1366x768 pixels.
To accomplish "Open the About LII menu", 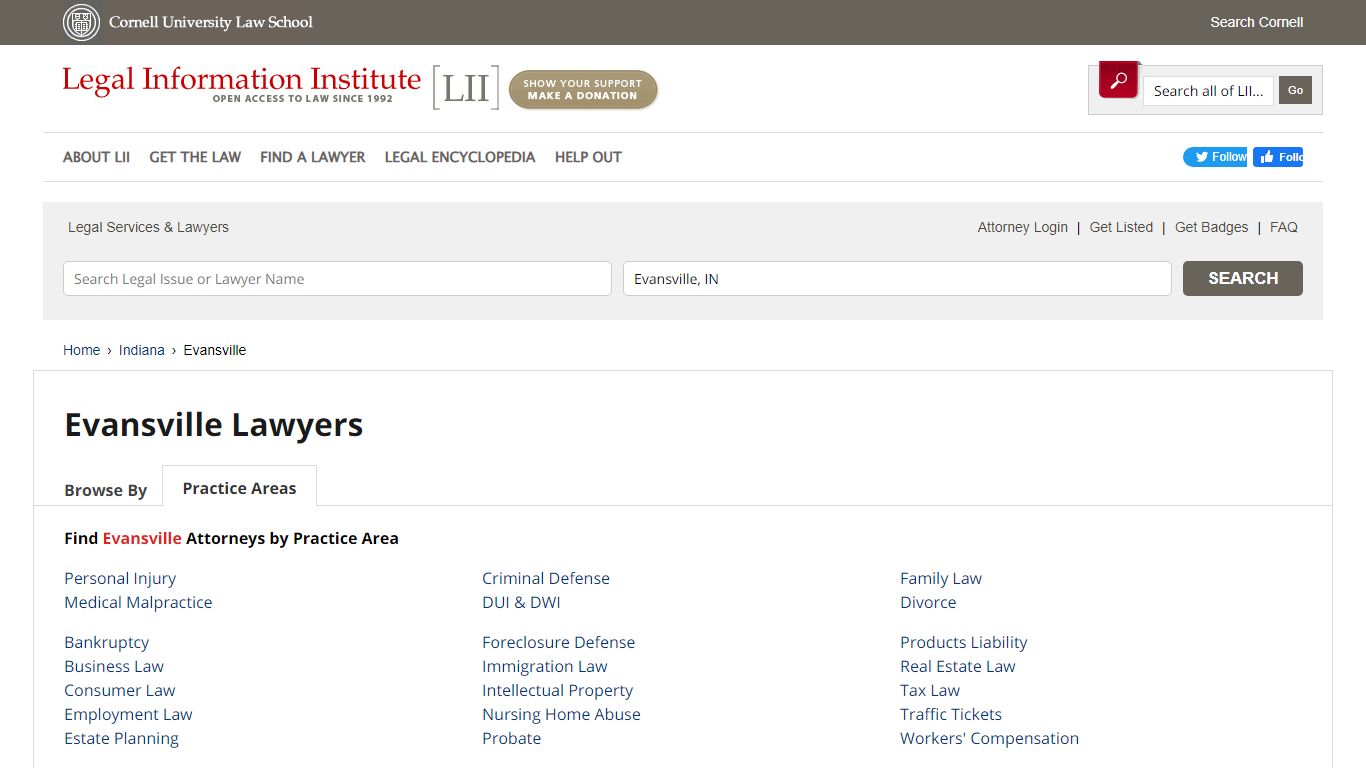I will tap(96, 157).
